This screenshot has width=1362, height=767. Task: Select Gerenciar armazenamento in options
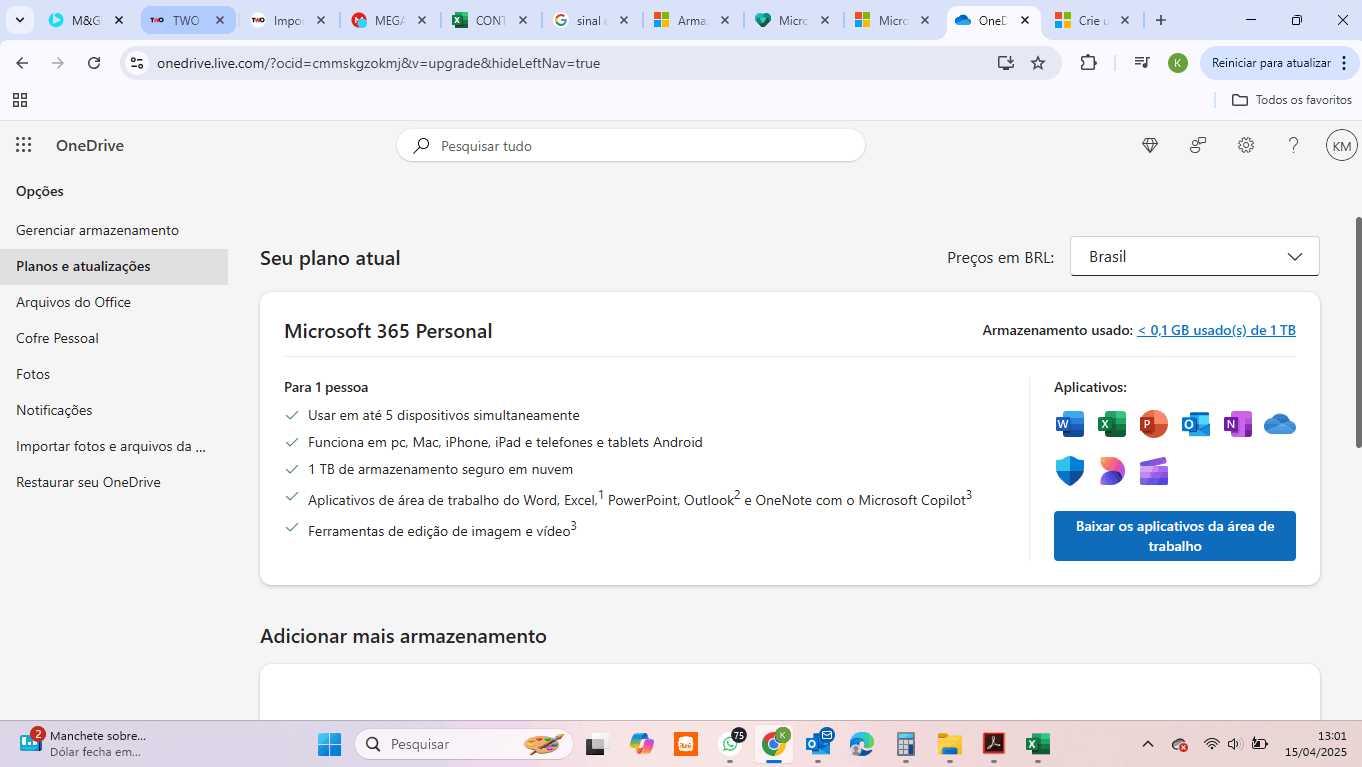[97, 230]
